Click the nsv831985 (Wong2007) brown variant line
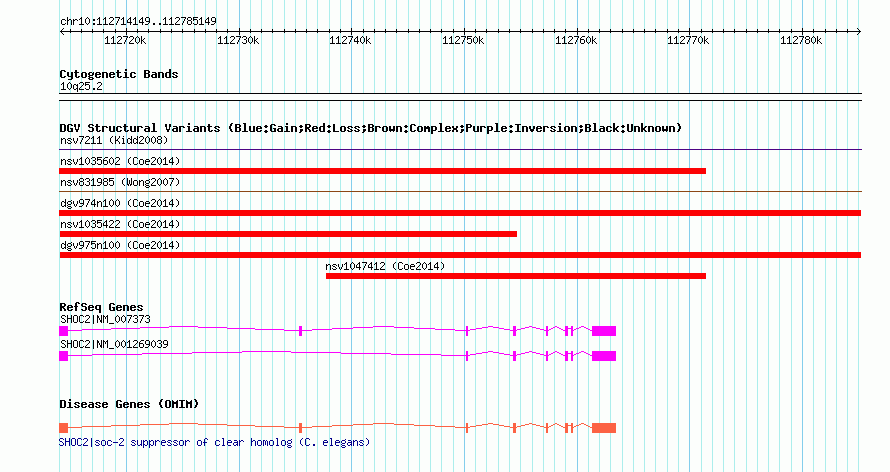This screenshot has height=472, width=890. click(x=460, y=192)
